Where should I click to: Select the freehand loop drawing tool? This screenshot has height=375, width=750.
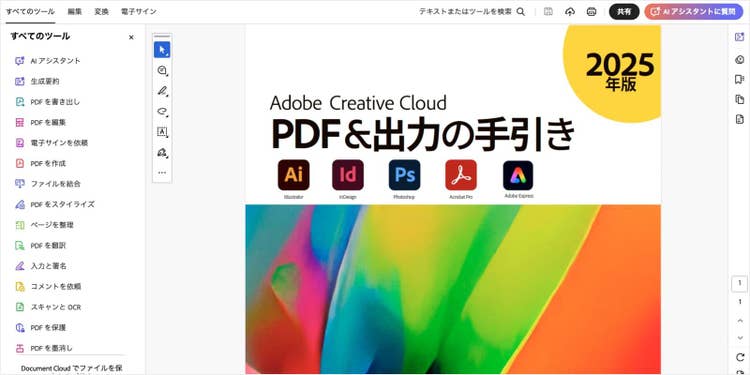pos(162,111)
